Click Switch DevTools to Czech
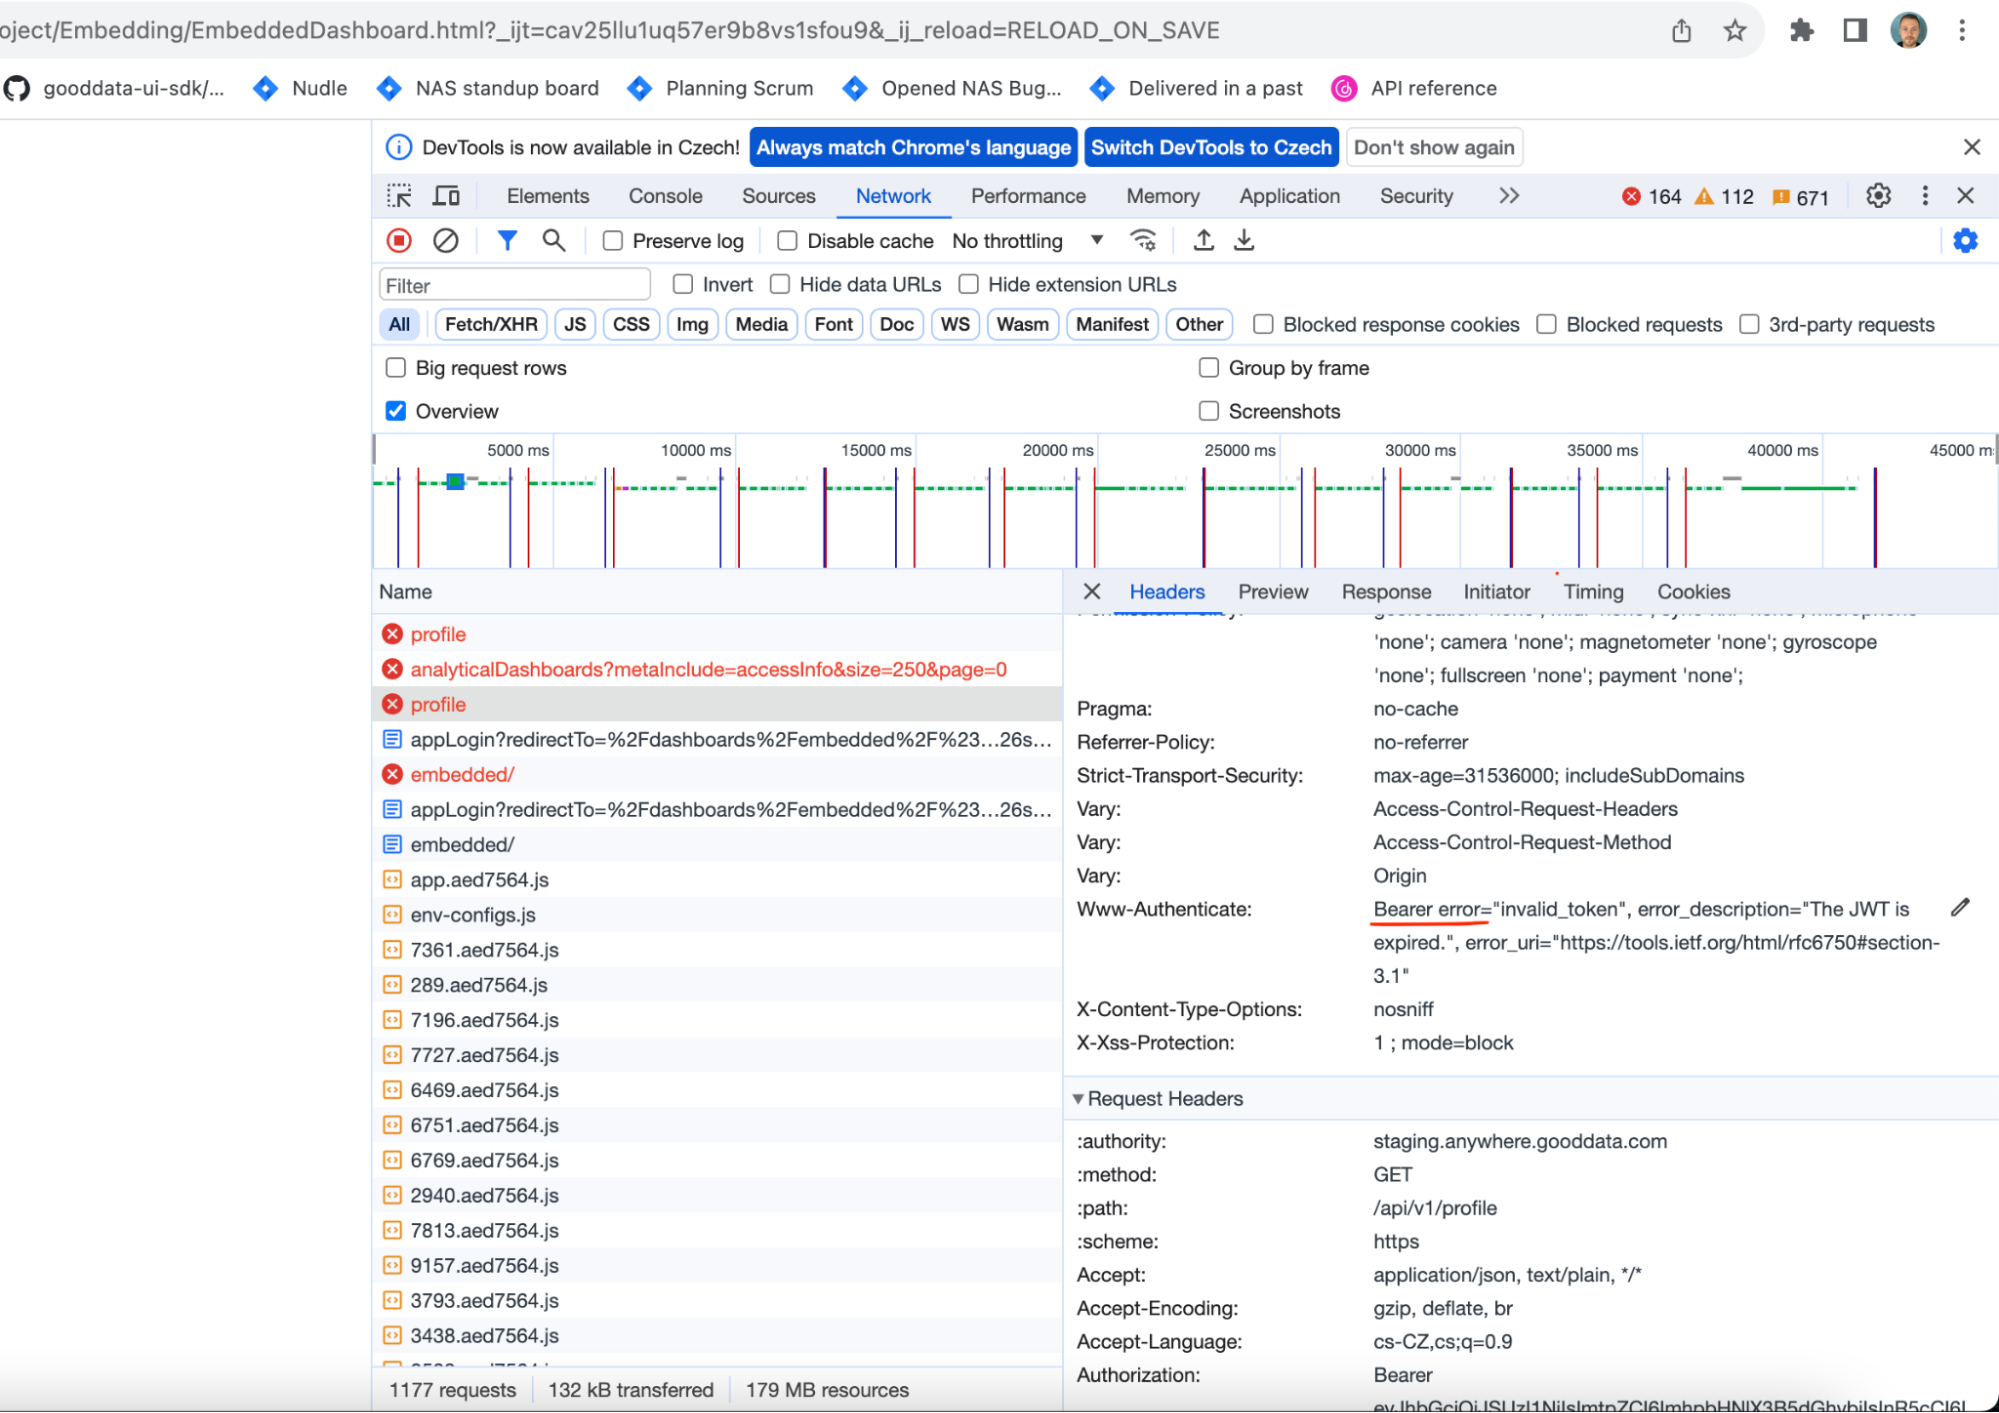Image resolution: width=1999 pixels, height=1413 pixels. 1211,146
